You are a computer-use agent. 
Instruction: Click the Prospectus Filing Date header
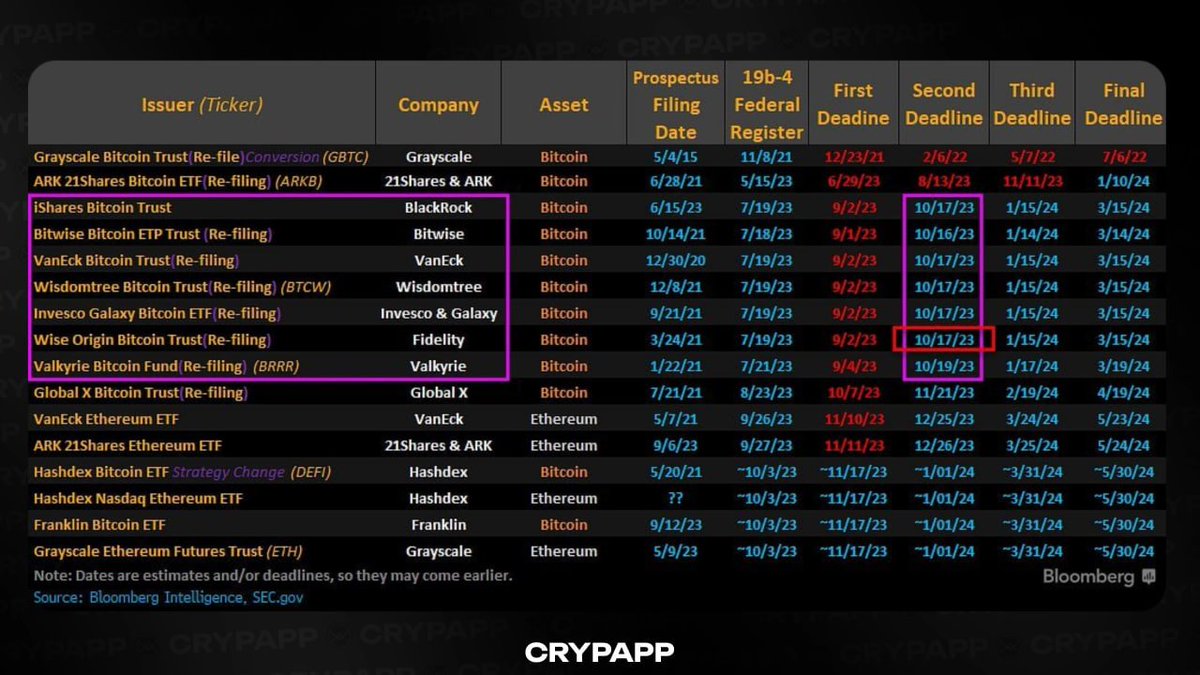tap(676, 105)
